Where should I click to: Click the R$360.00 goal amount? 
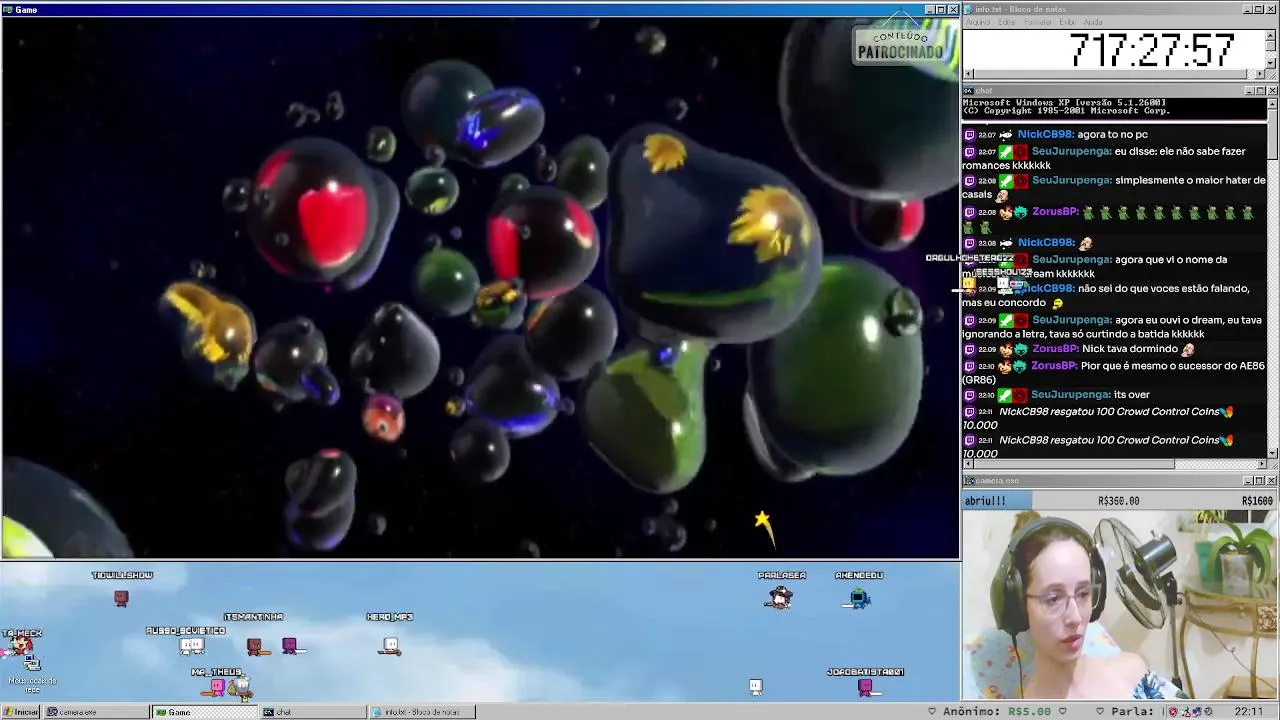1119,501
